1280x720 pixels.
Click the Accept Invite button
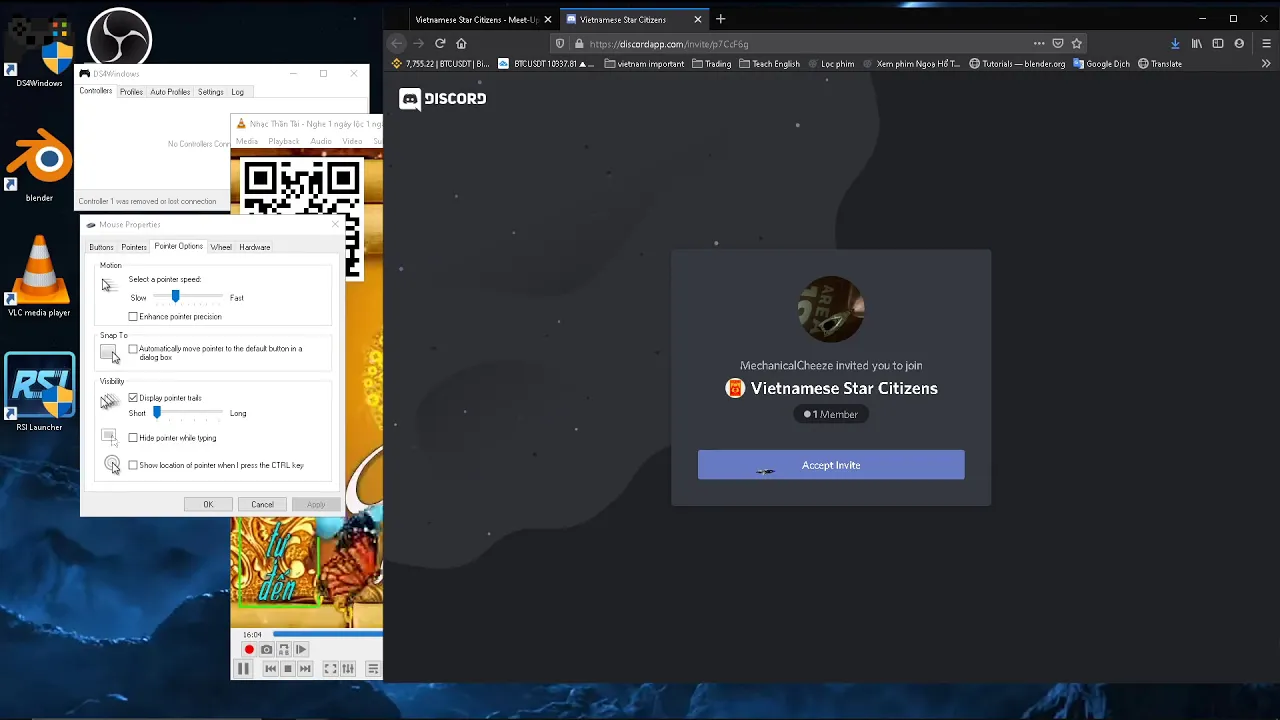(831, 465)
